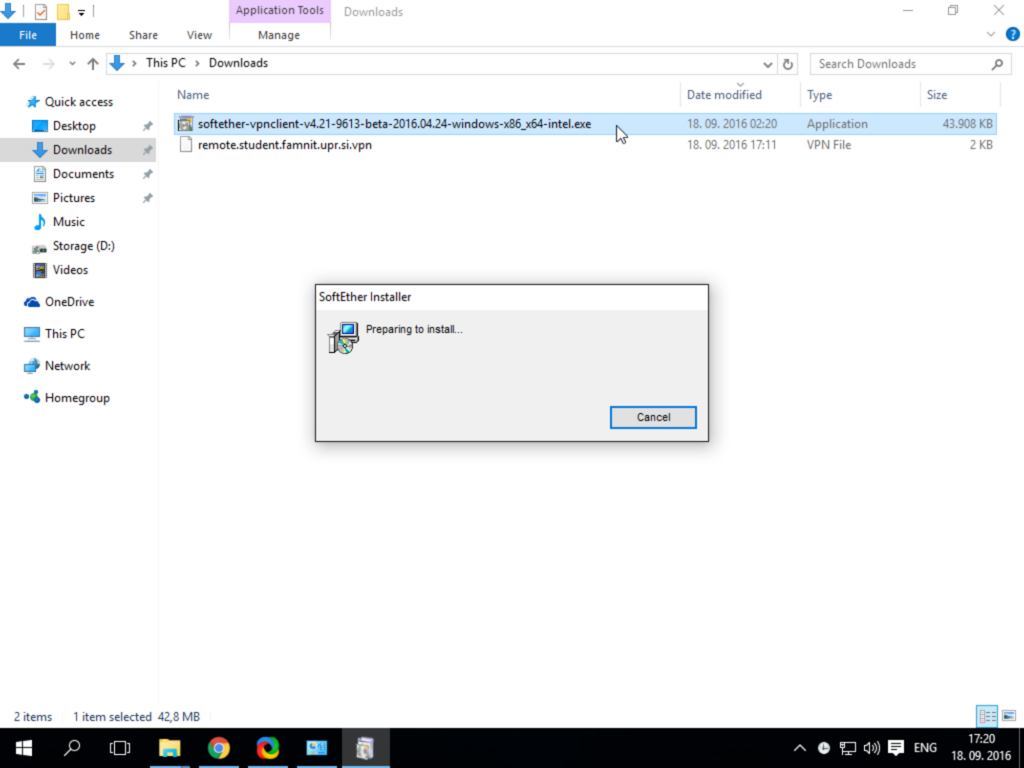The height and width of the screenshot is (768, 1024).
Task: Open the View ribbon tab
Action: 199,35
